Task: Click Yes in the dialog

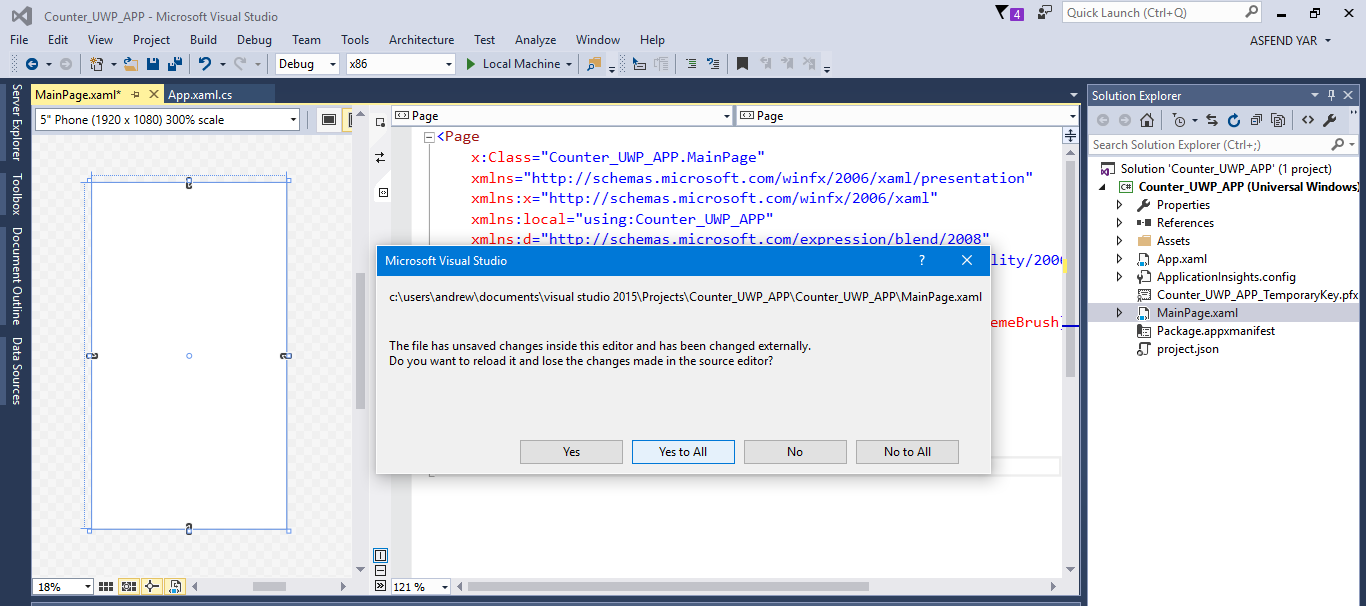Action: 571,452
